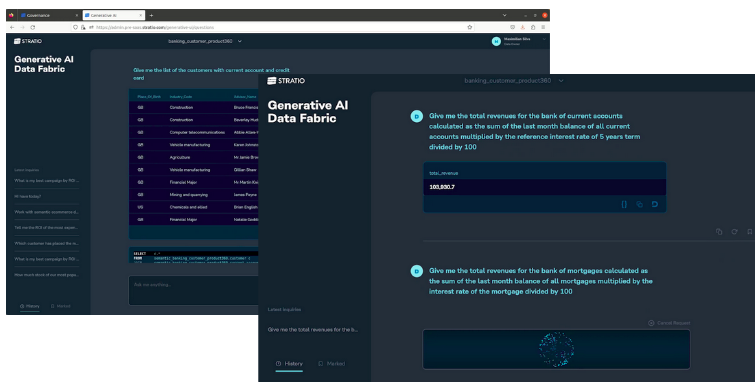This screenshot has height=384, width=755.
Task: Click the shield icon in the address bar
Action: pyautogui.click(x=75, y=27)
